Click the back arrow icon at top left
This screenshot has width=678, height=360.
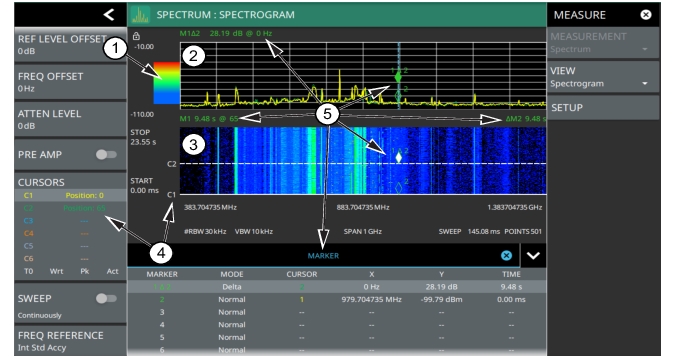click(x=109, y=15)
